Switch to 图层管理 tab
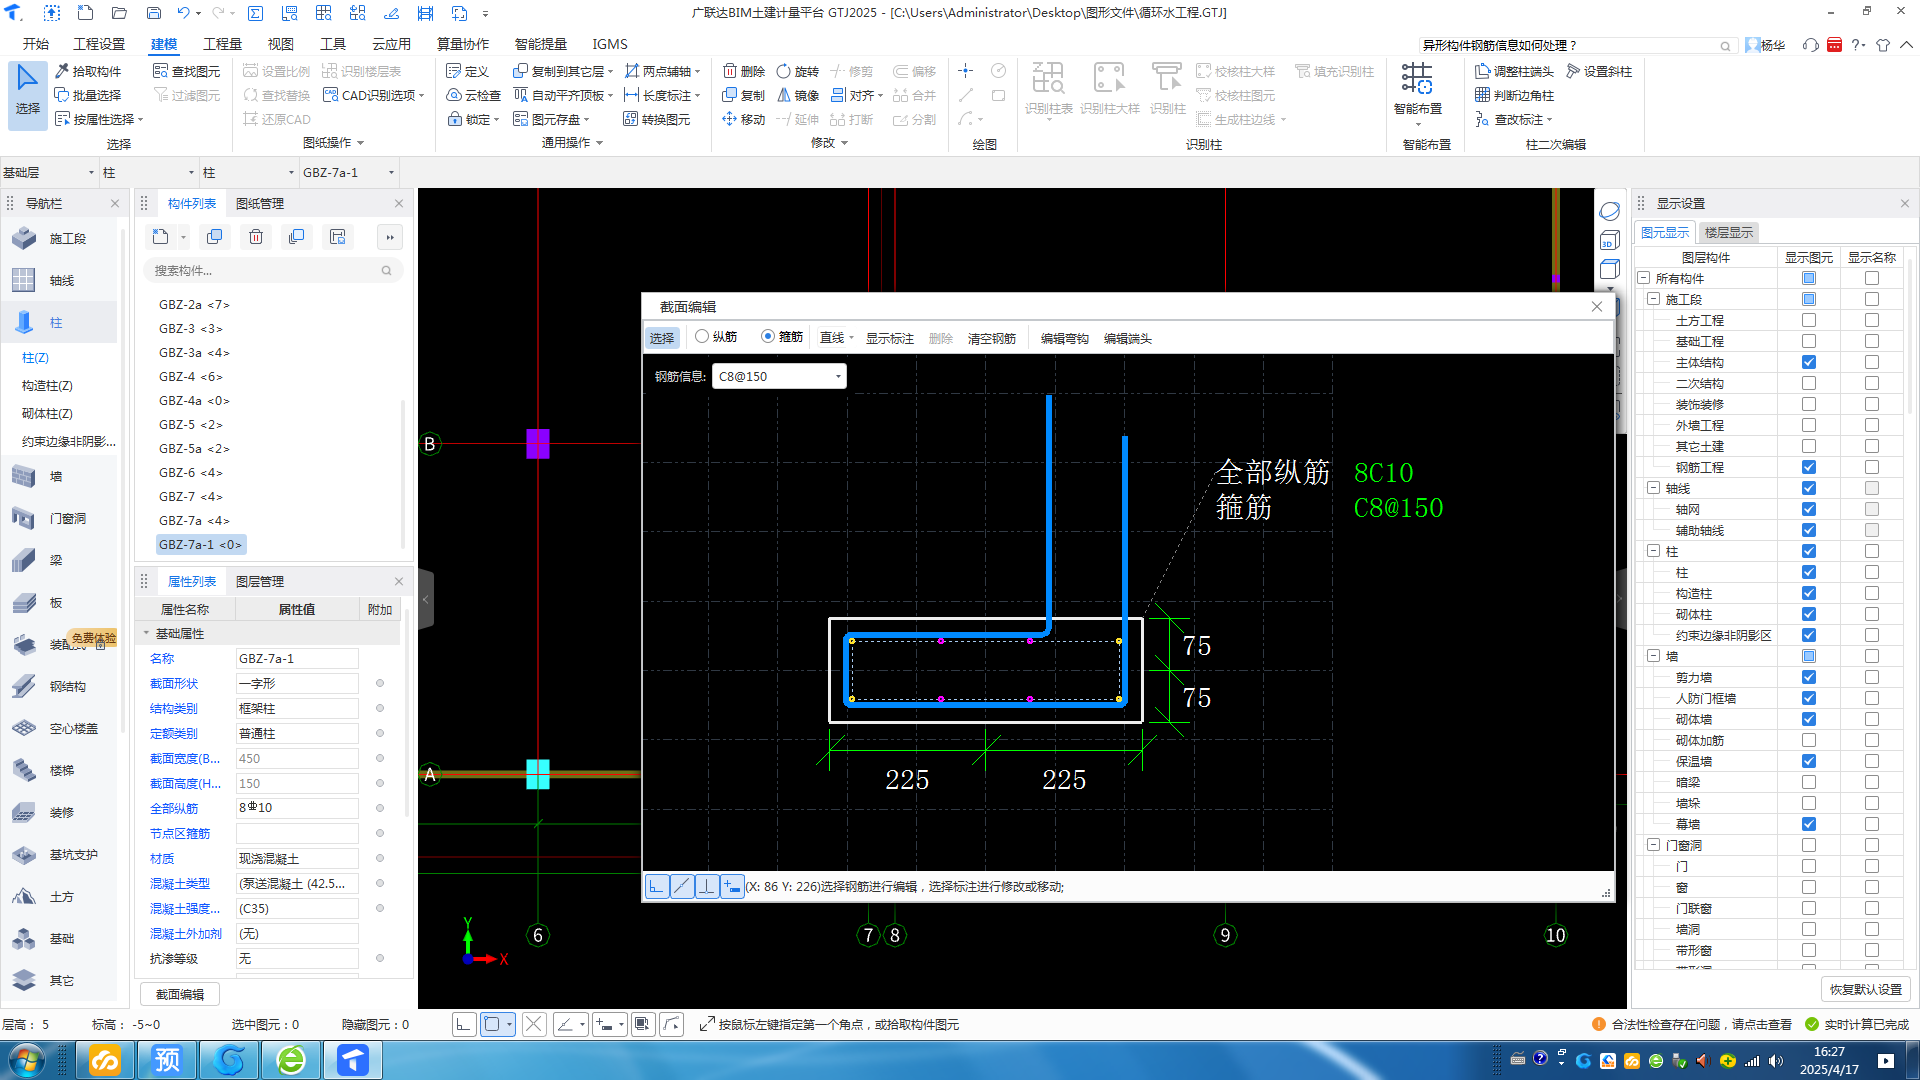This screenshot has width=1920, height=1080. point(260,581)
